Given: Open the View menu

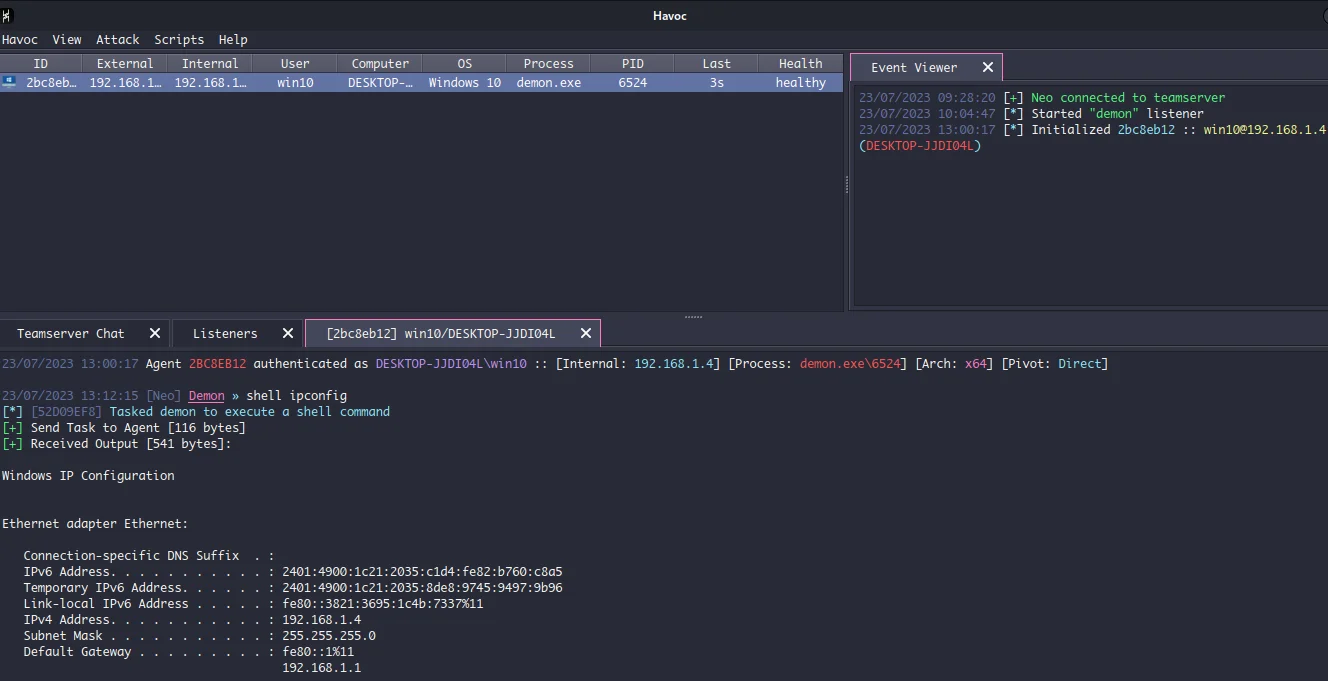Looking at the screenshot, I should tap(66, 40).
